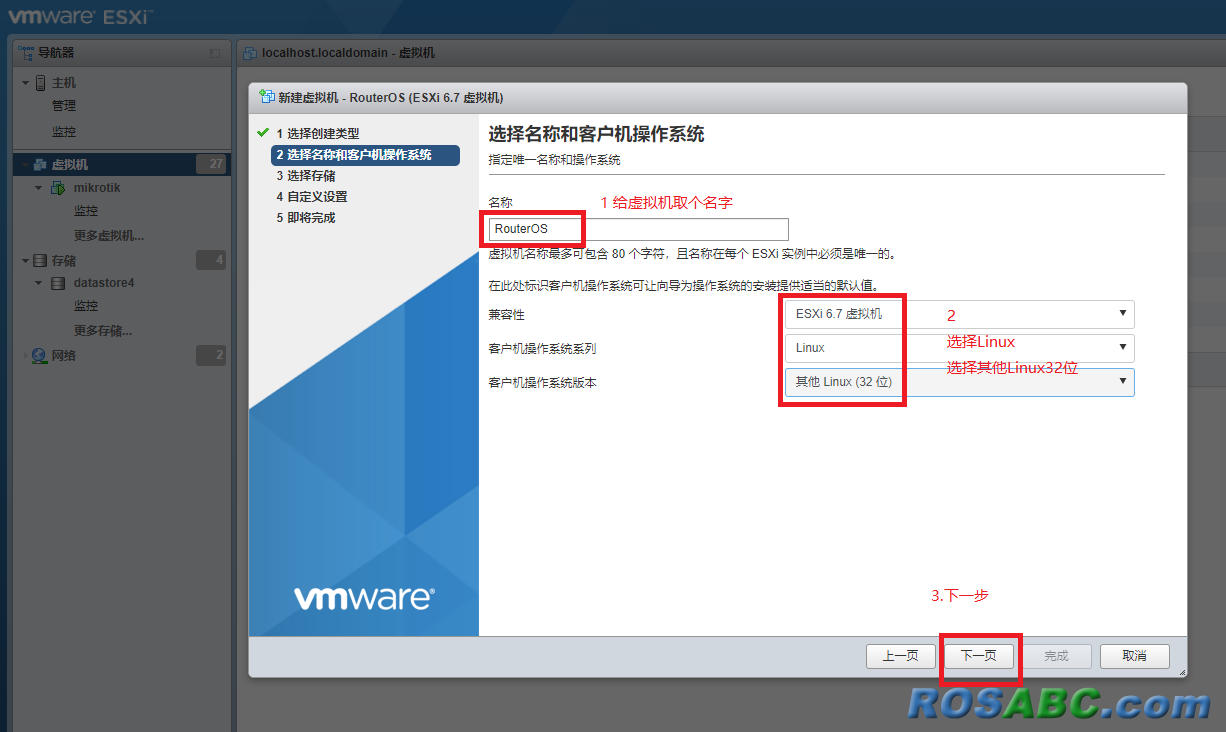Click the storage icon beside 存储
Image resolution: width=1226 pixels, height=732 pixels.
[x=41, y=260]
